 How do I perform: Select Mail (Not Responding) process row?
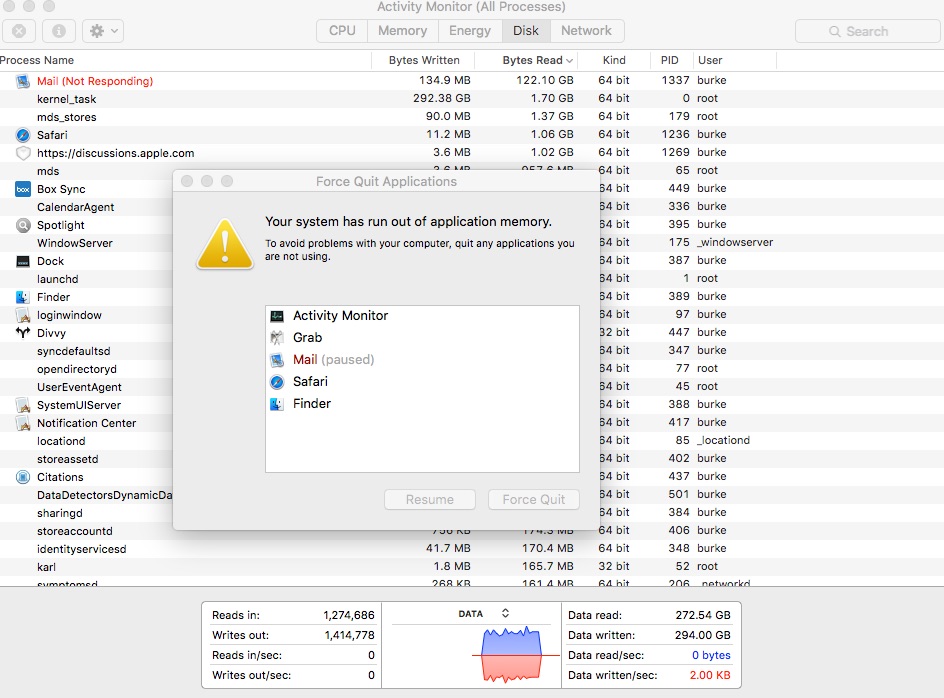point(472,81)
